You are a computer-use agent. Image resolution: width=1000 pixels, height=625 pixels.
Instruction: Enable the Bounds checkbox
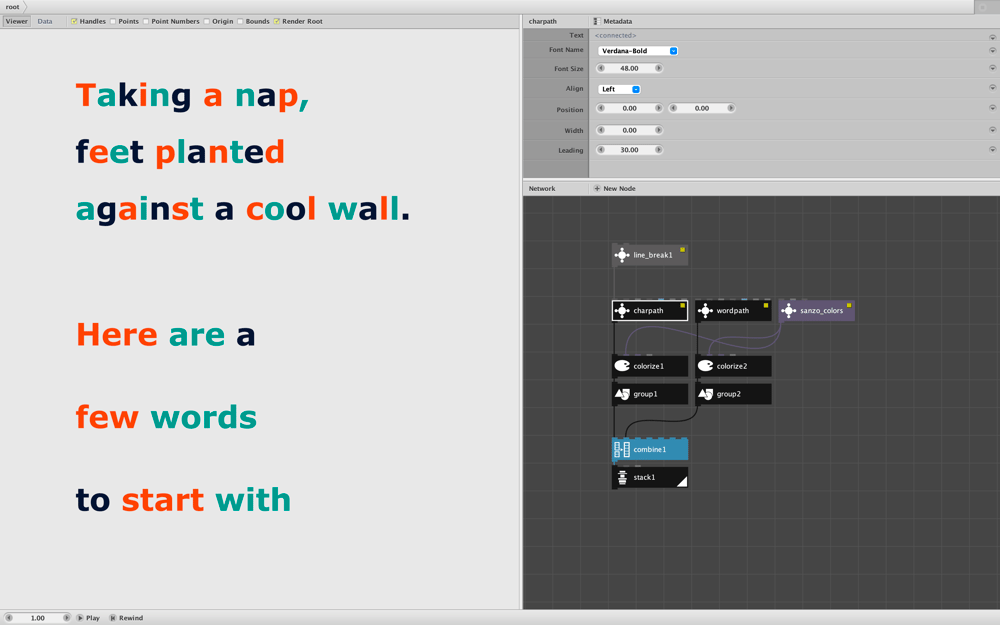point(240,21)
